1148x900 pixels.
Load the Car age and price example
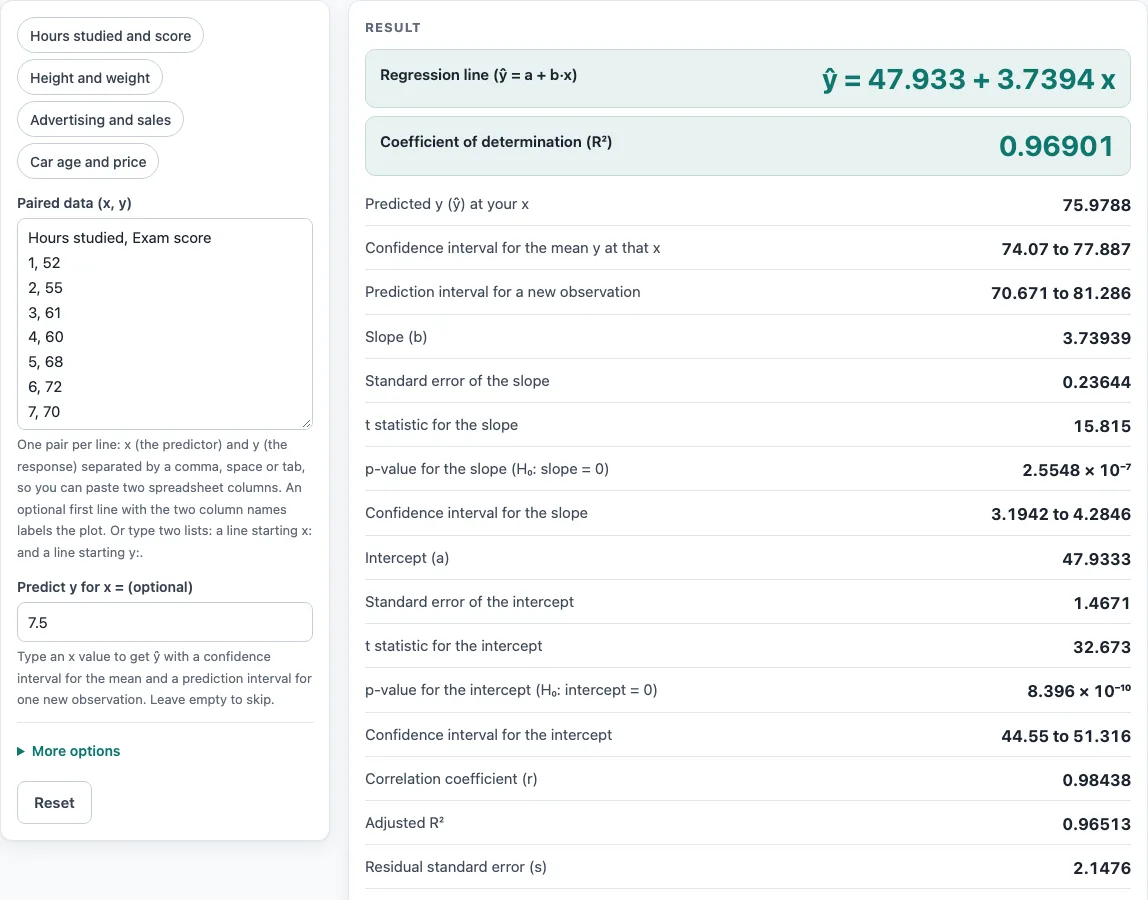88,162
